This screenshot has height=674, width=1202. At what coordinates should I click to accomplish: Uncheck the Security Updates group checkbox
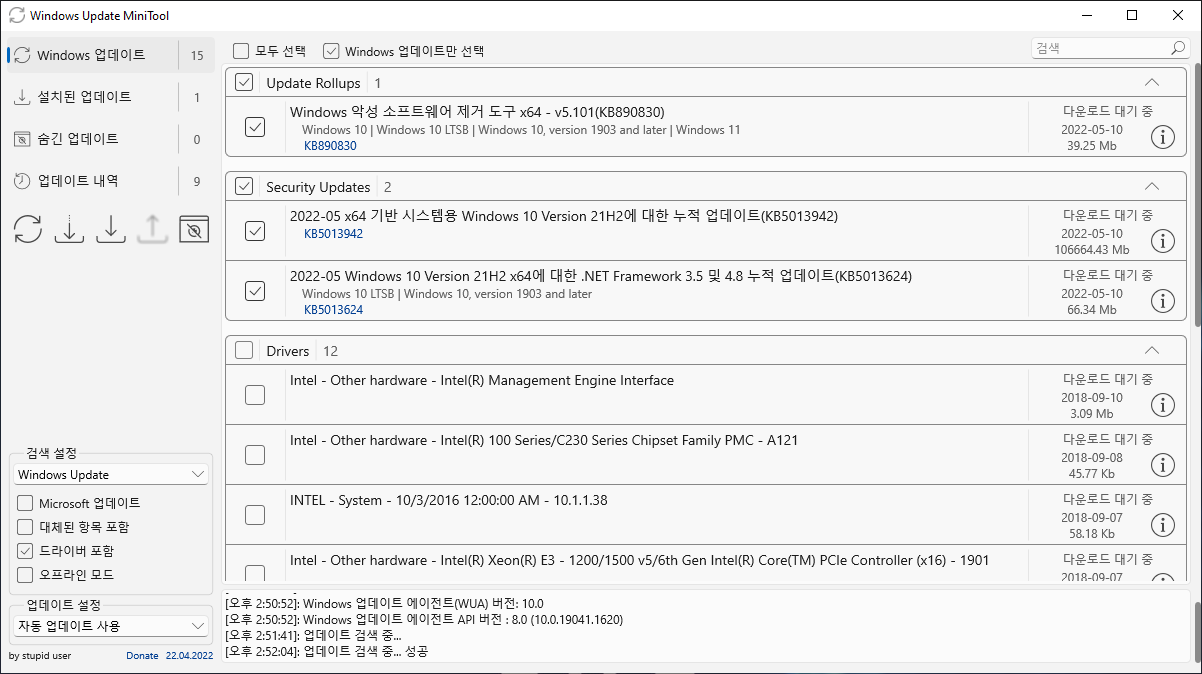(x=244, y=187)
